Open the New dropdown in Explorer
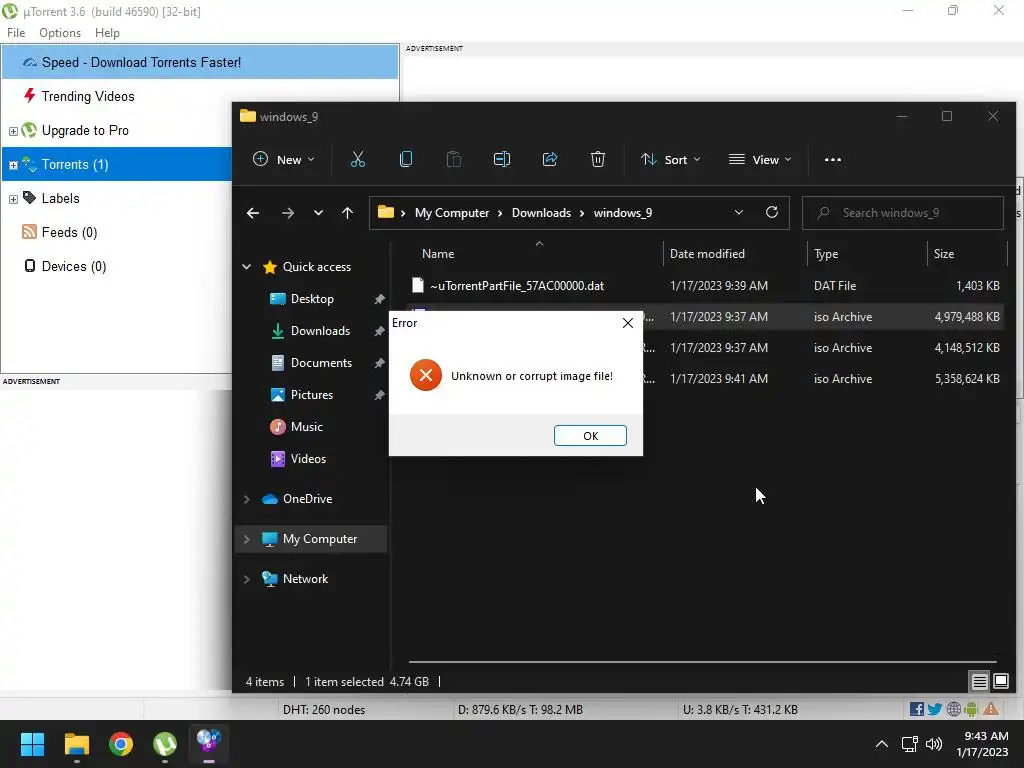1024x768 pixels. (x=284, y=159)
